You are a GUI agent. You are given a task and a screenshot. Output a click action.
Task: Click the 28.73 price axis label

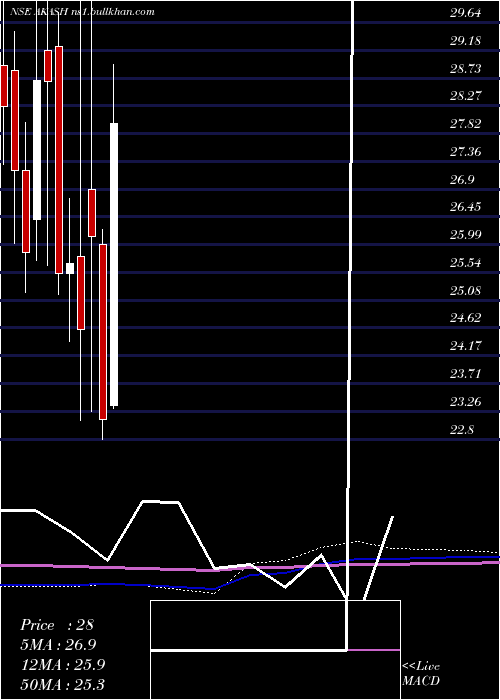point(466,68)
